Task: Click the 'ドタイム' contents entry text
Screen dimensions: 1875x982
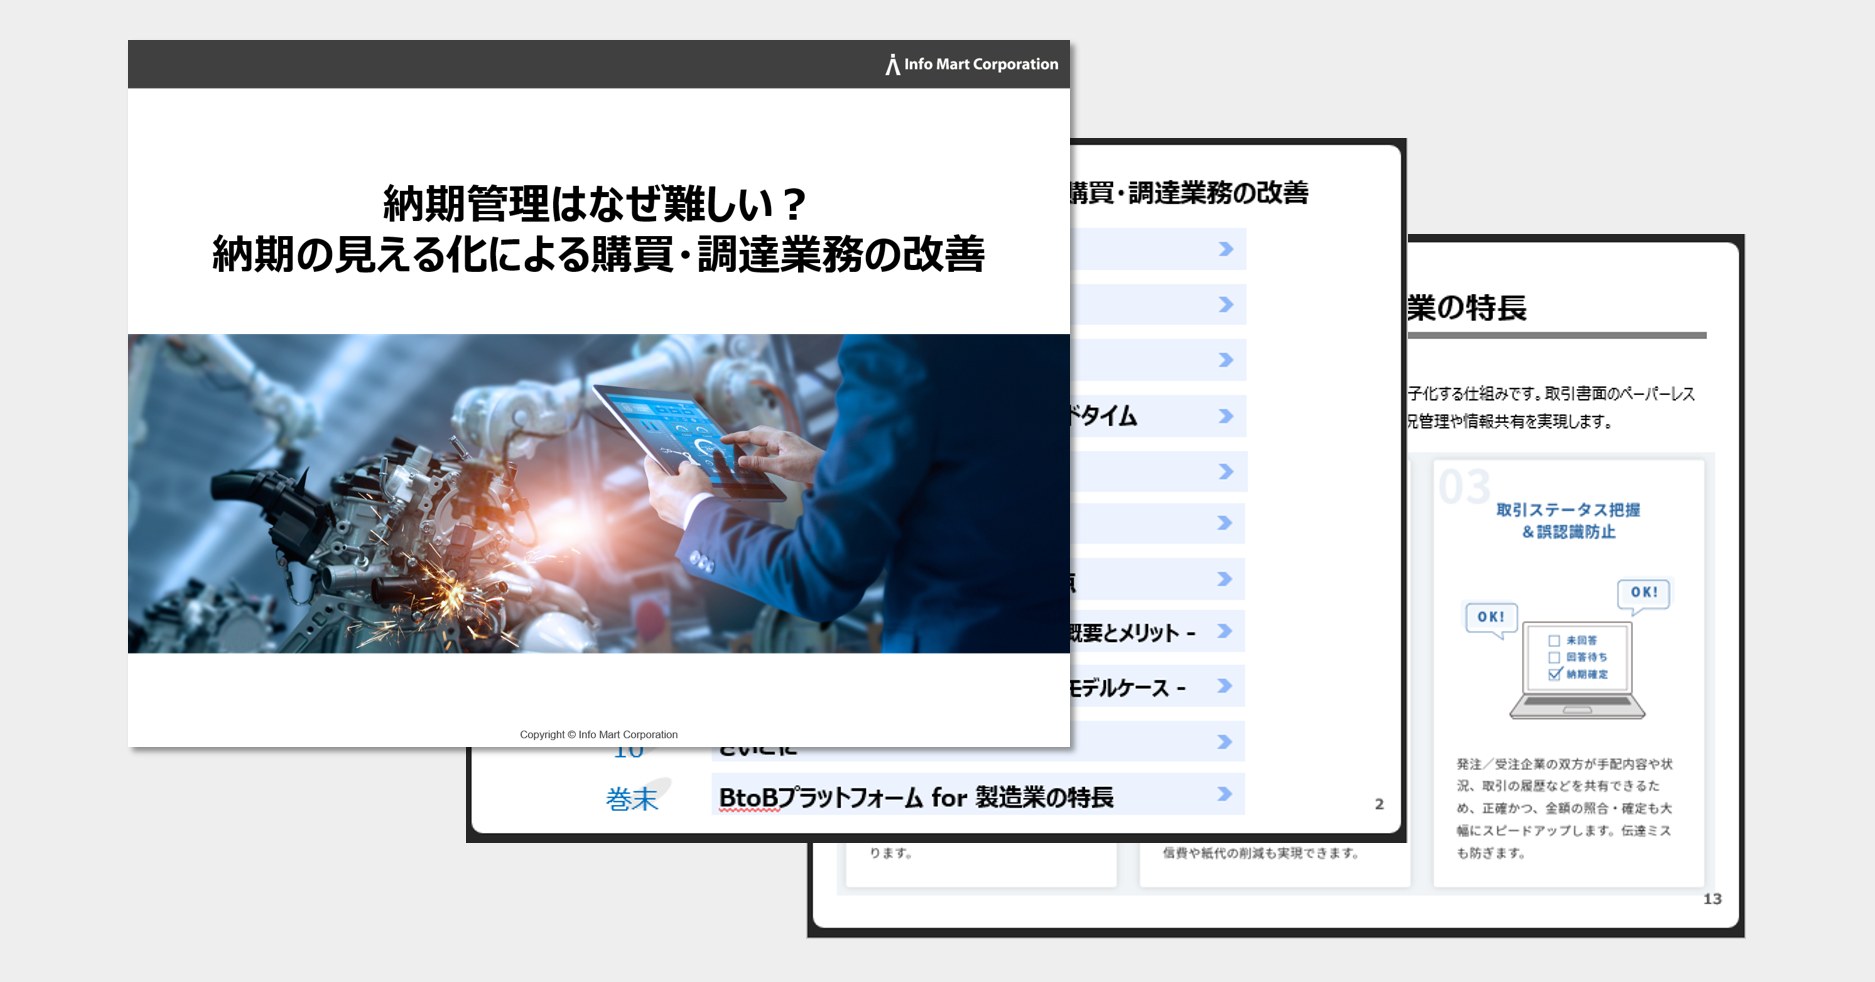Action: point(1104,416)
